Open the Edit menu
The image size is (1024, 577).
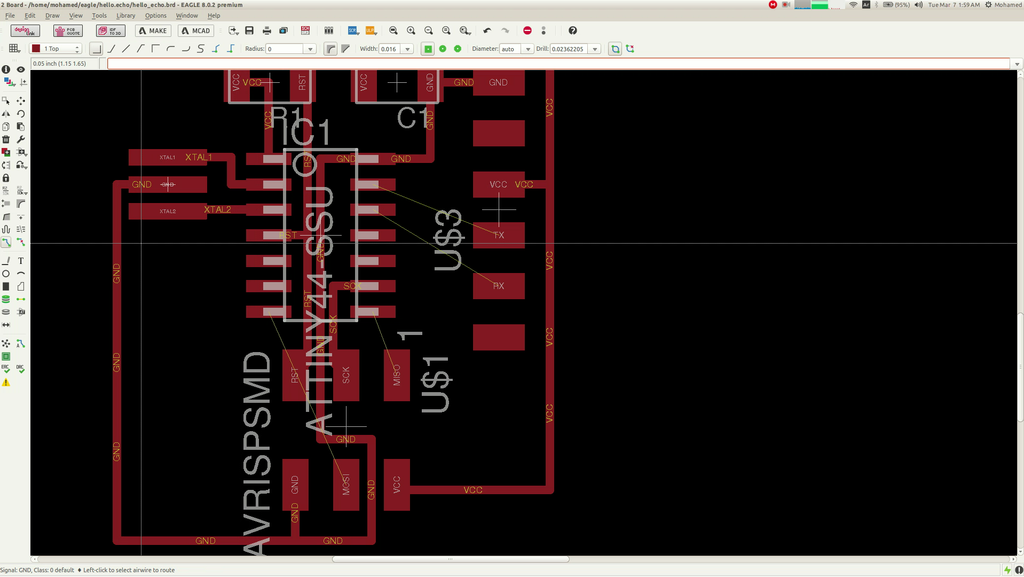point(30,16)
